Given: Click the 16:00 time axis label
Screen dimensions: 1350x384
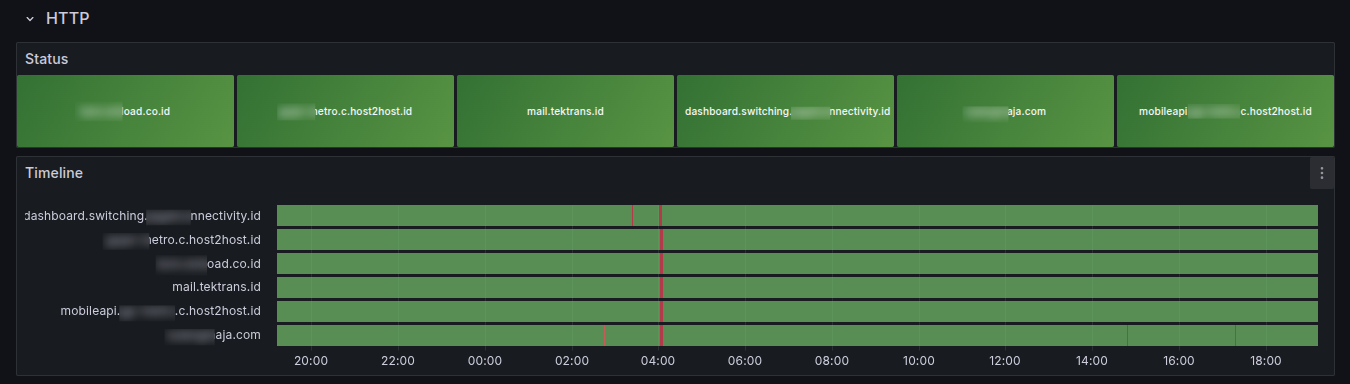Looking at the screenshot, I should [x=1179, y=361].
